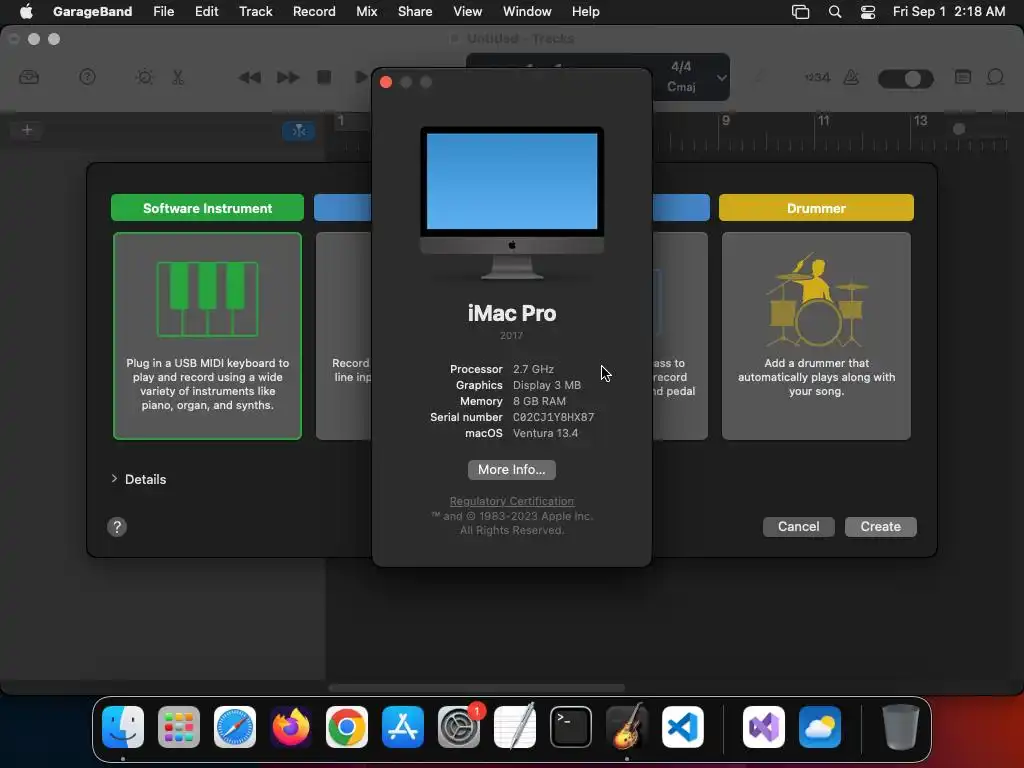Toggle the Count-in 1234 button
The width and height of the screenshot is (1024, 768).
(817, 78)
